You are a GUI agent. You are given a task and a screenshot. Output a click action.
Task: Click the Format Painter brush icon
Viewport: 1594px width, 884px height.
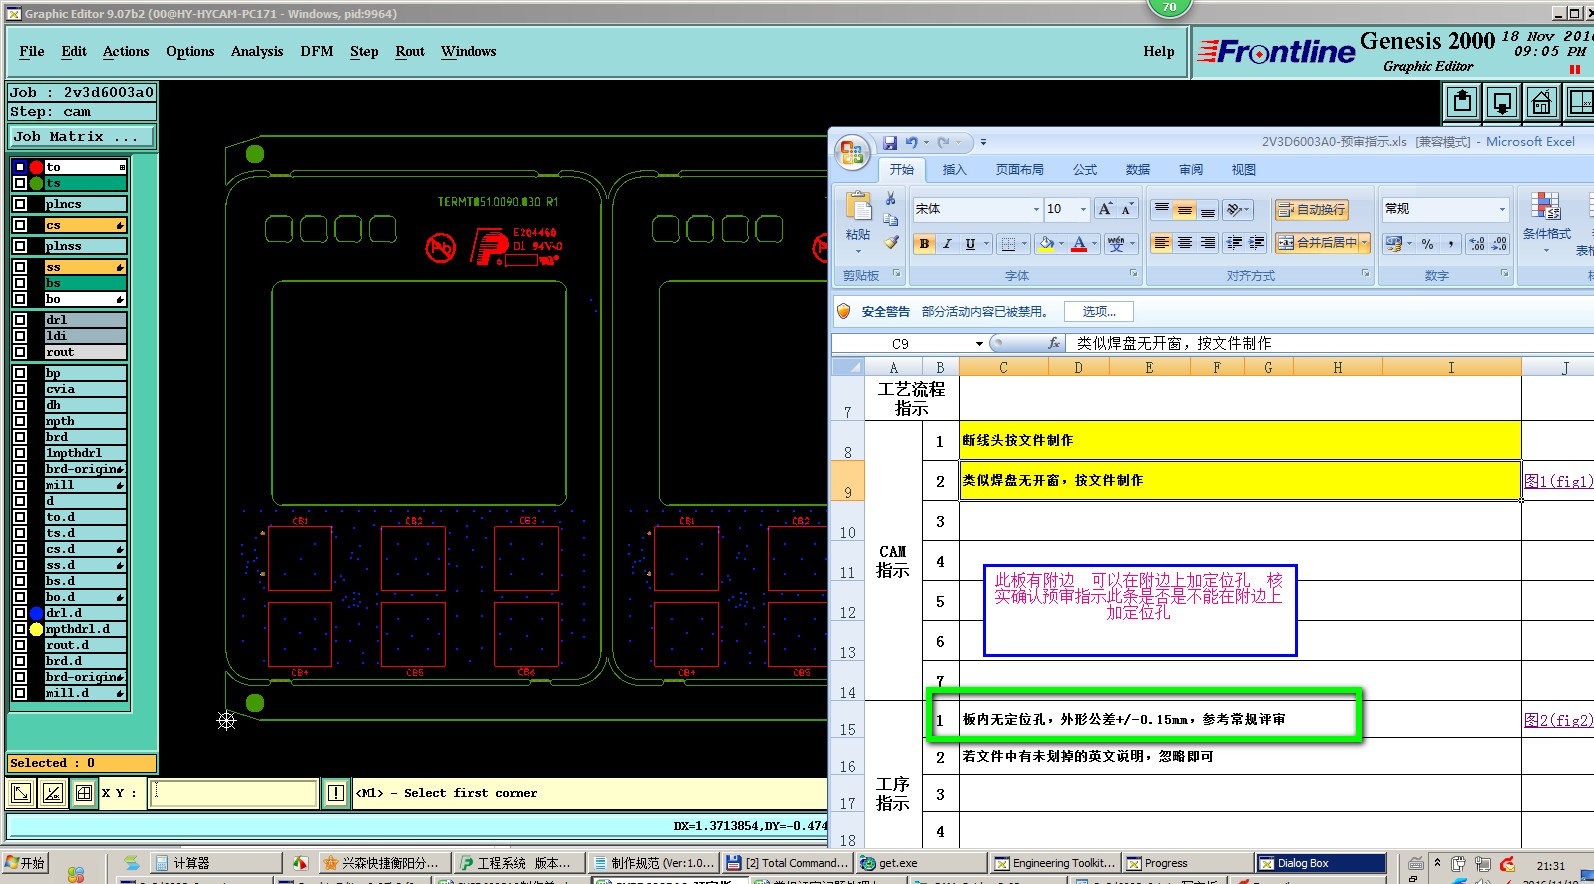(891, 242)
